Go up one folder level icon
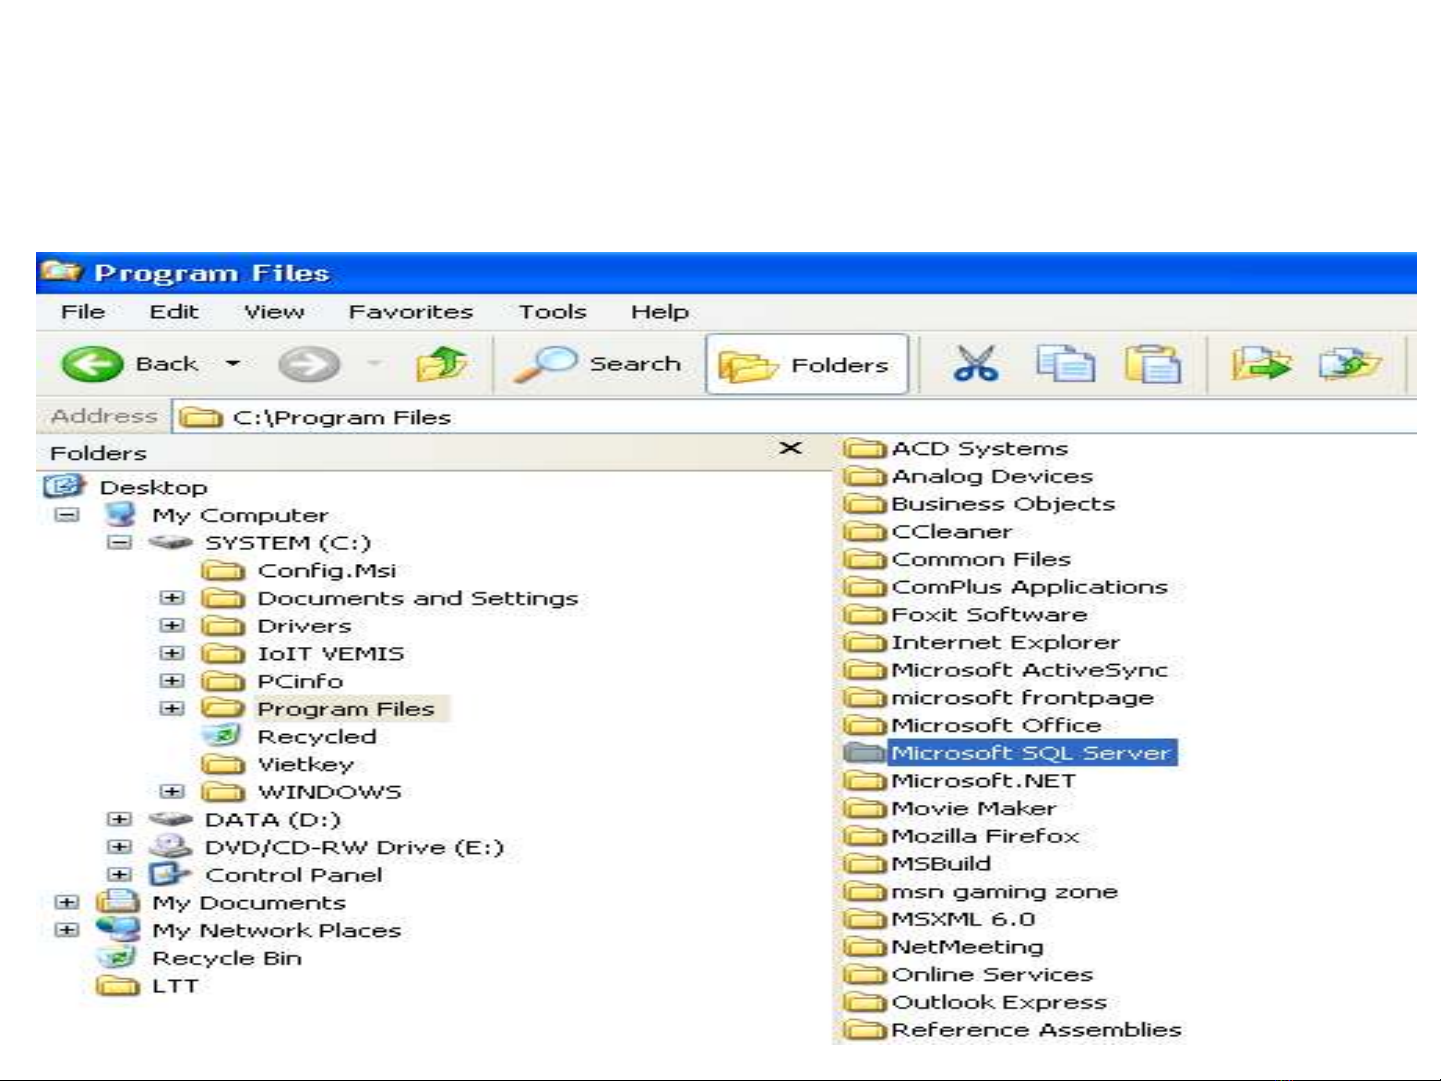Viewport: 1441px width, 1081px height. tap(441, 364)
